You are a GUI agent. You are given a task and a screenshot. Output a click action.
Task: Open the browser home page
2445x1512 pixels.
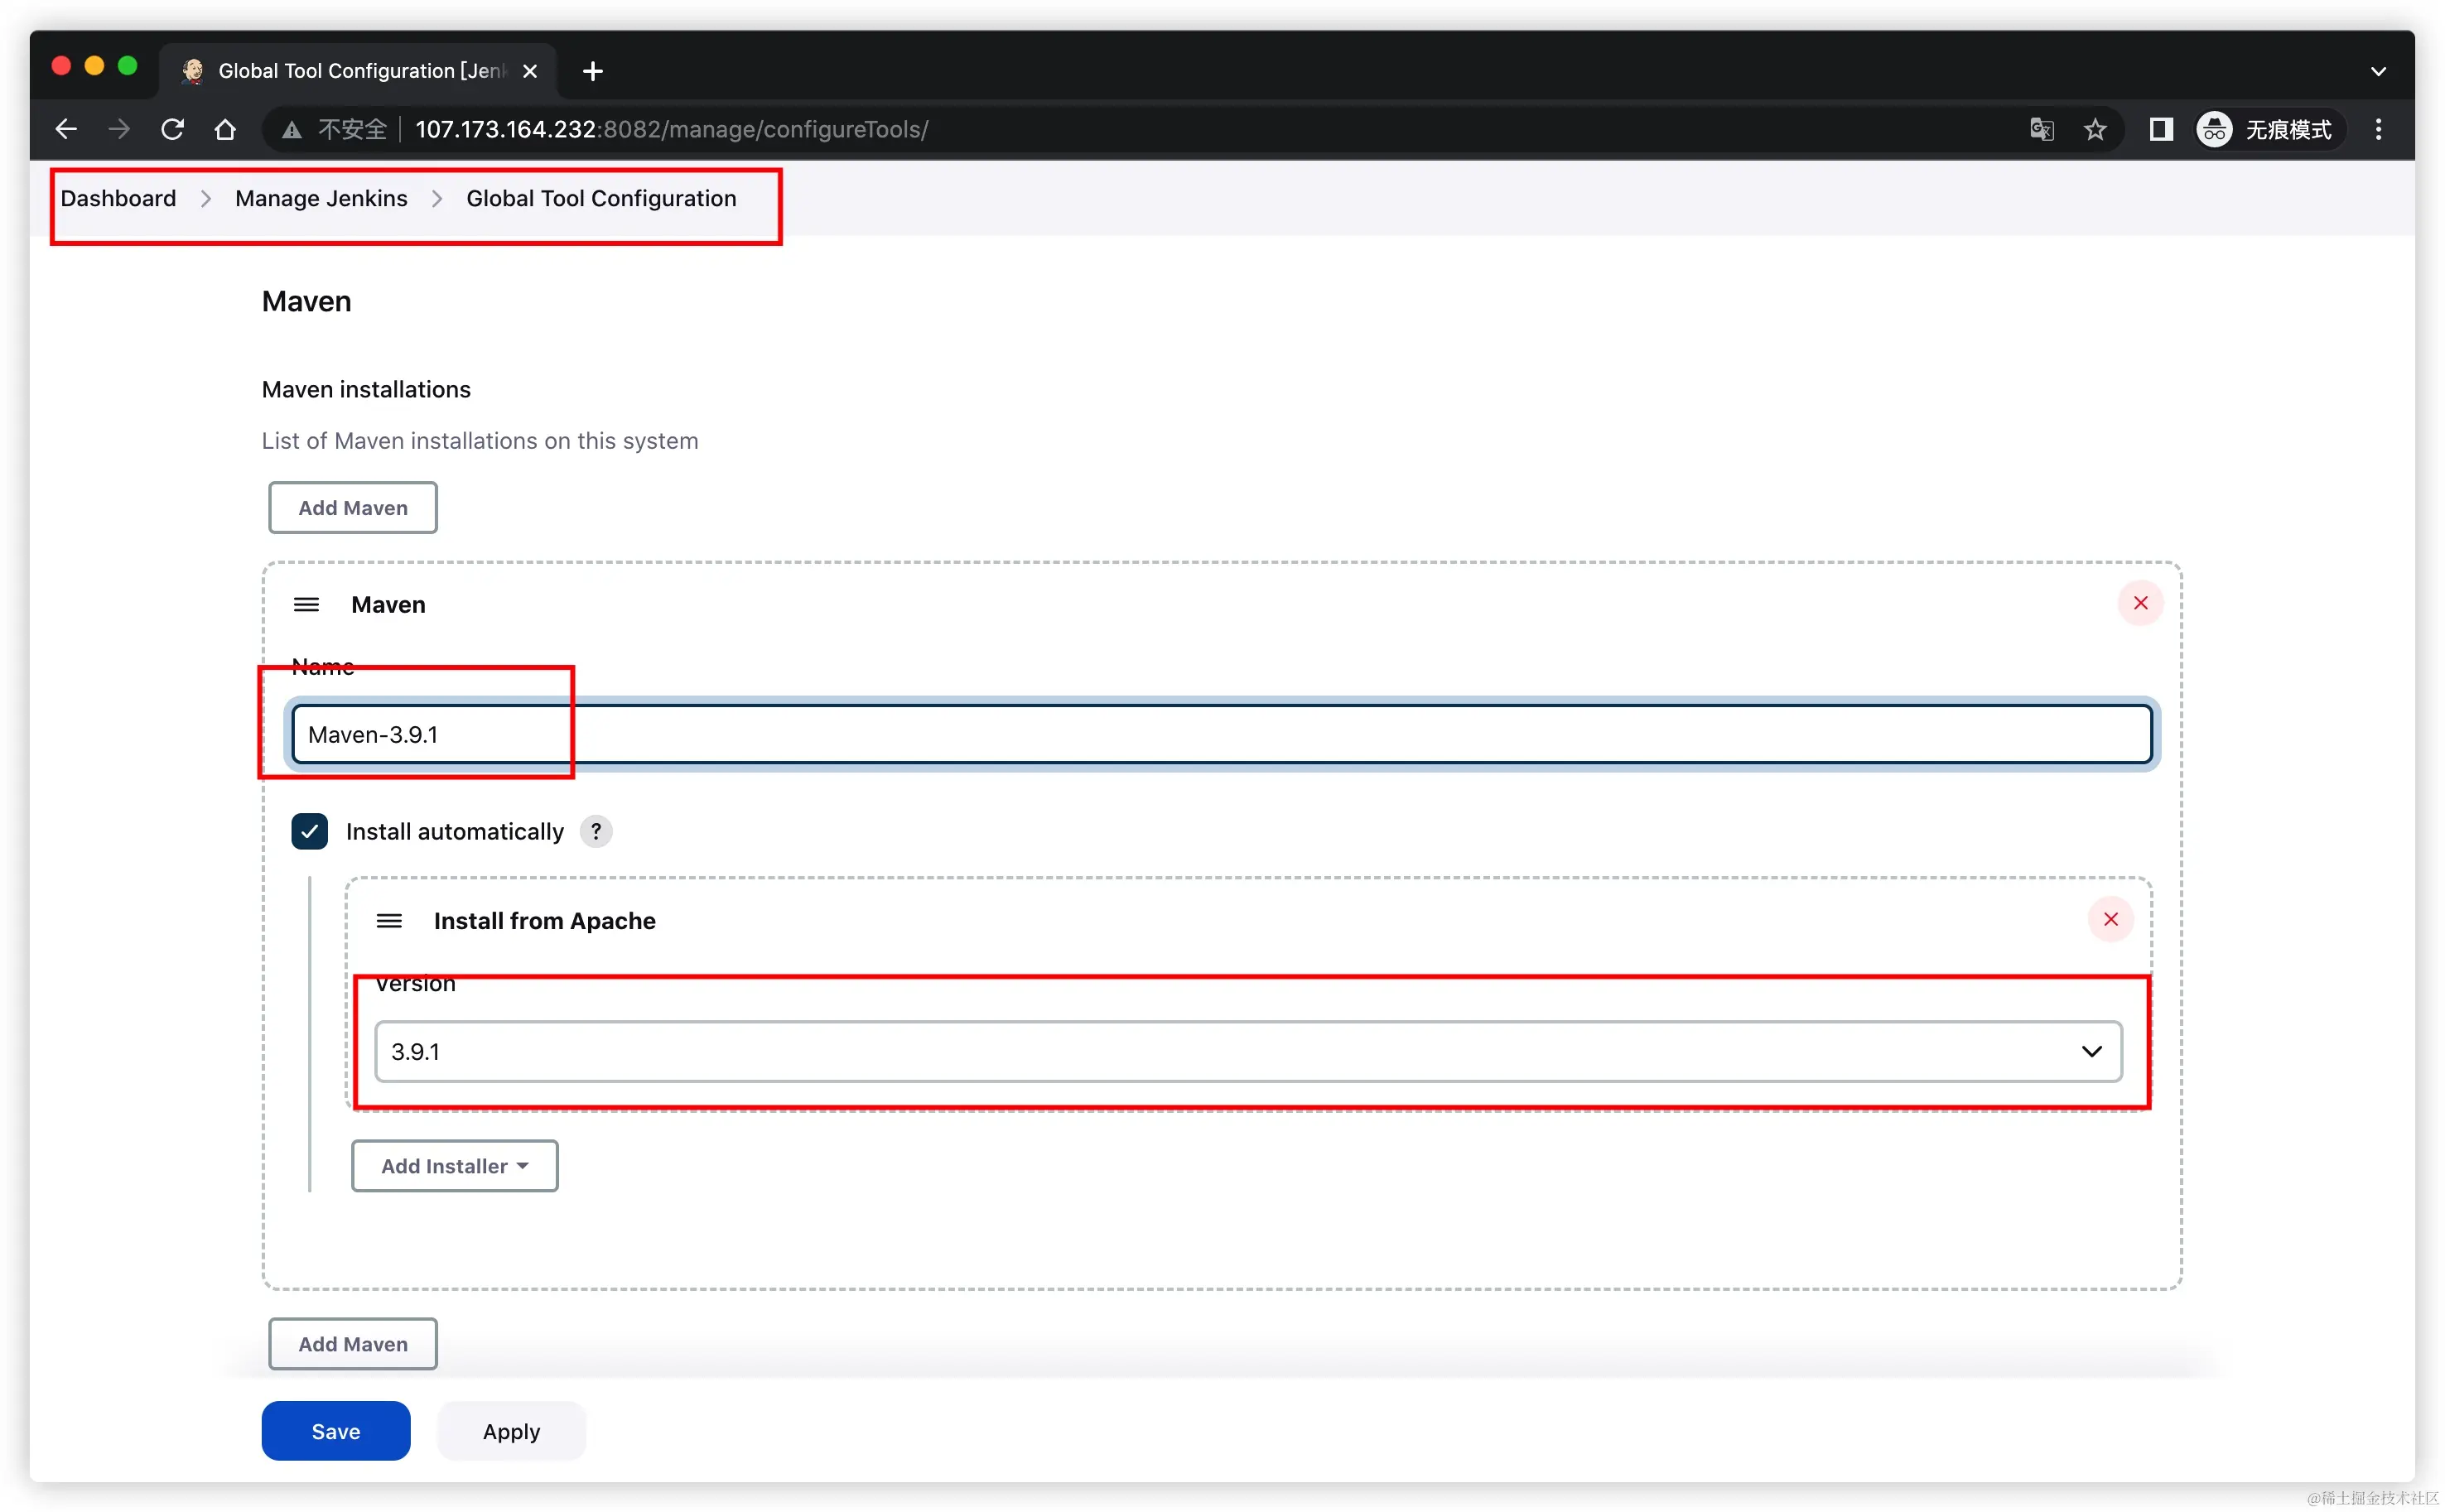tap(225, 129)
